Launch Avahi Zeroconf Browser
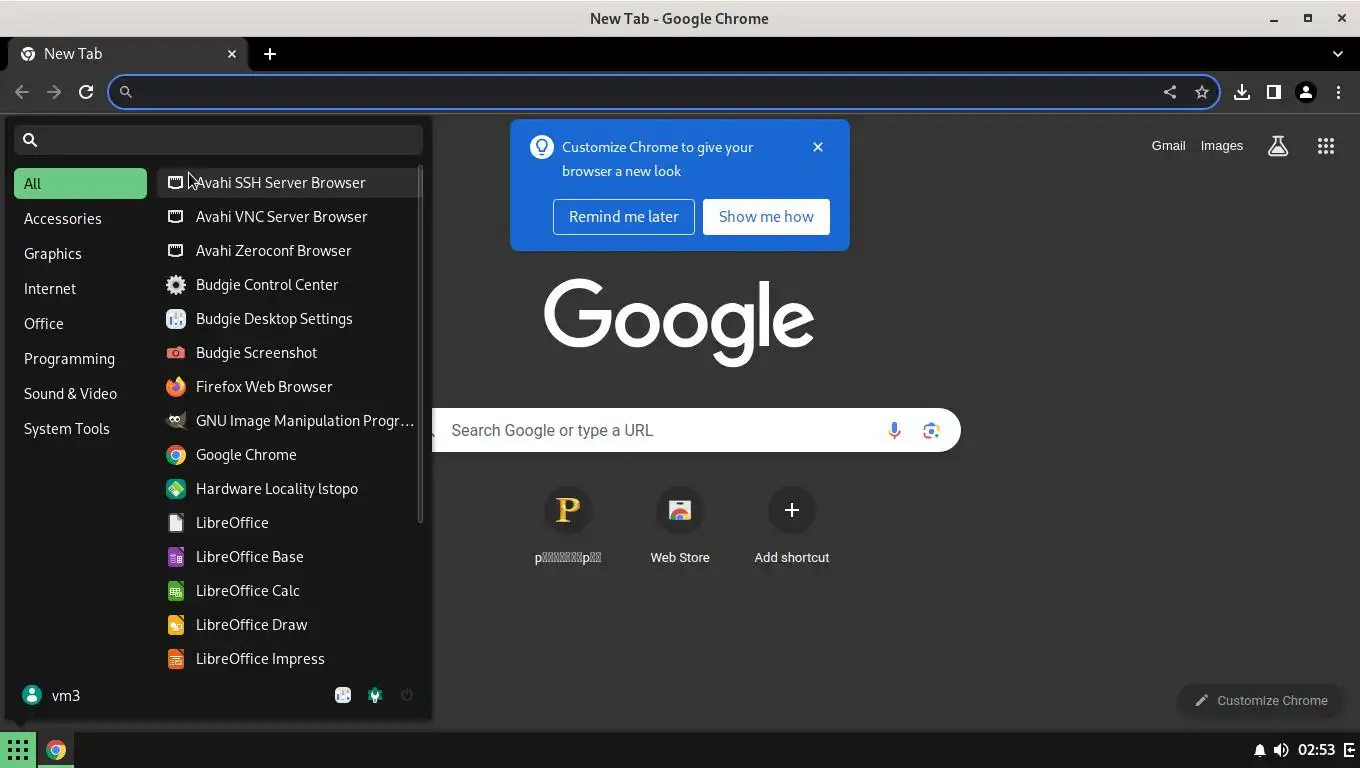 [288, 250]
